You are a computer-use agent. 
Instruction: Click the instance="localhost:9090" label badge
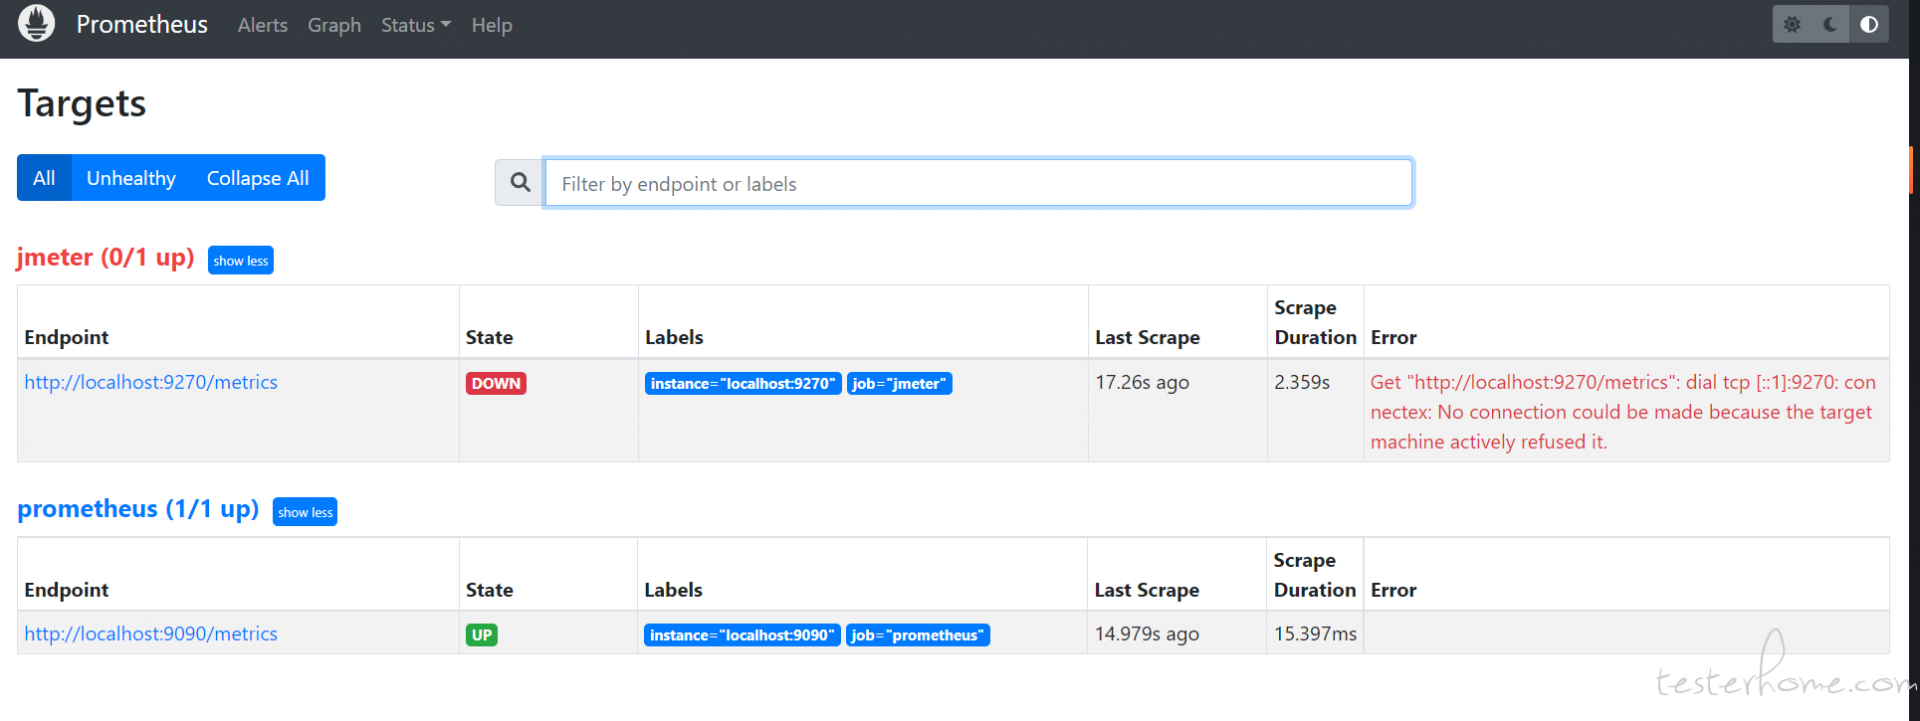pos(742,635)
